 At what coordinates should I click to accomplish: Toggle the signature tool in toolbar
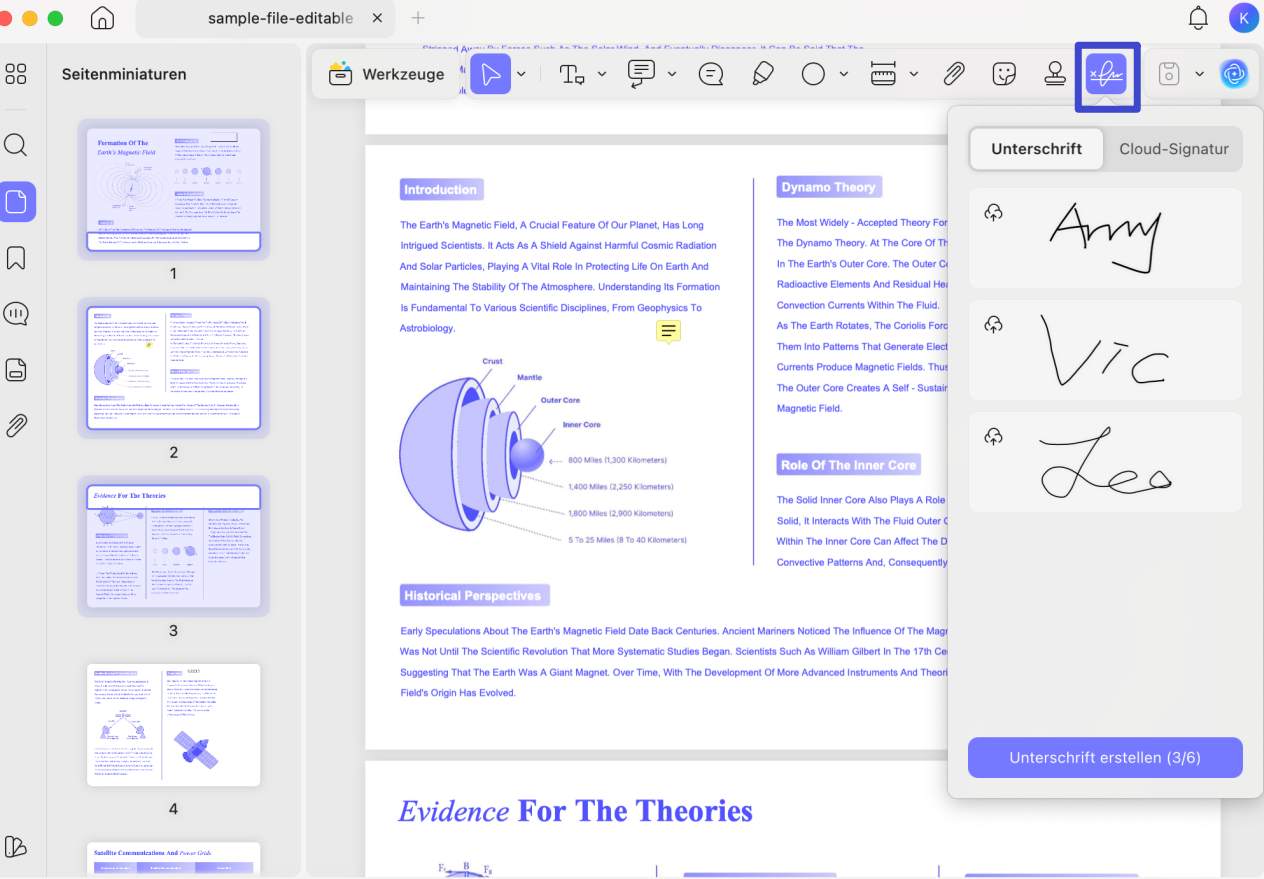tap(1107, 74)
